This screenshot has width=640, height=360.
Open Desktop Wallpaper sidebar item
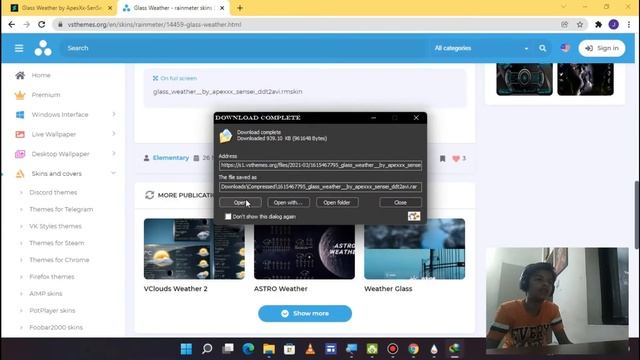(60, 154)
